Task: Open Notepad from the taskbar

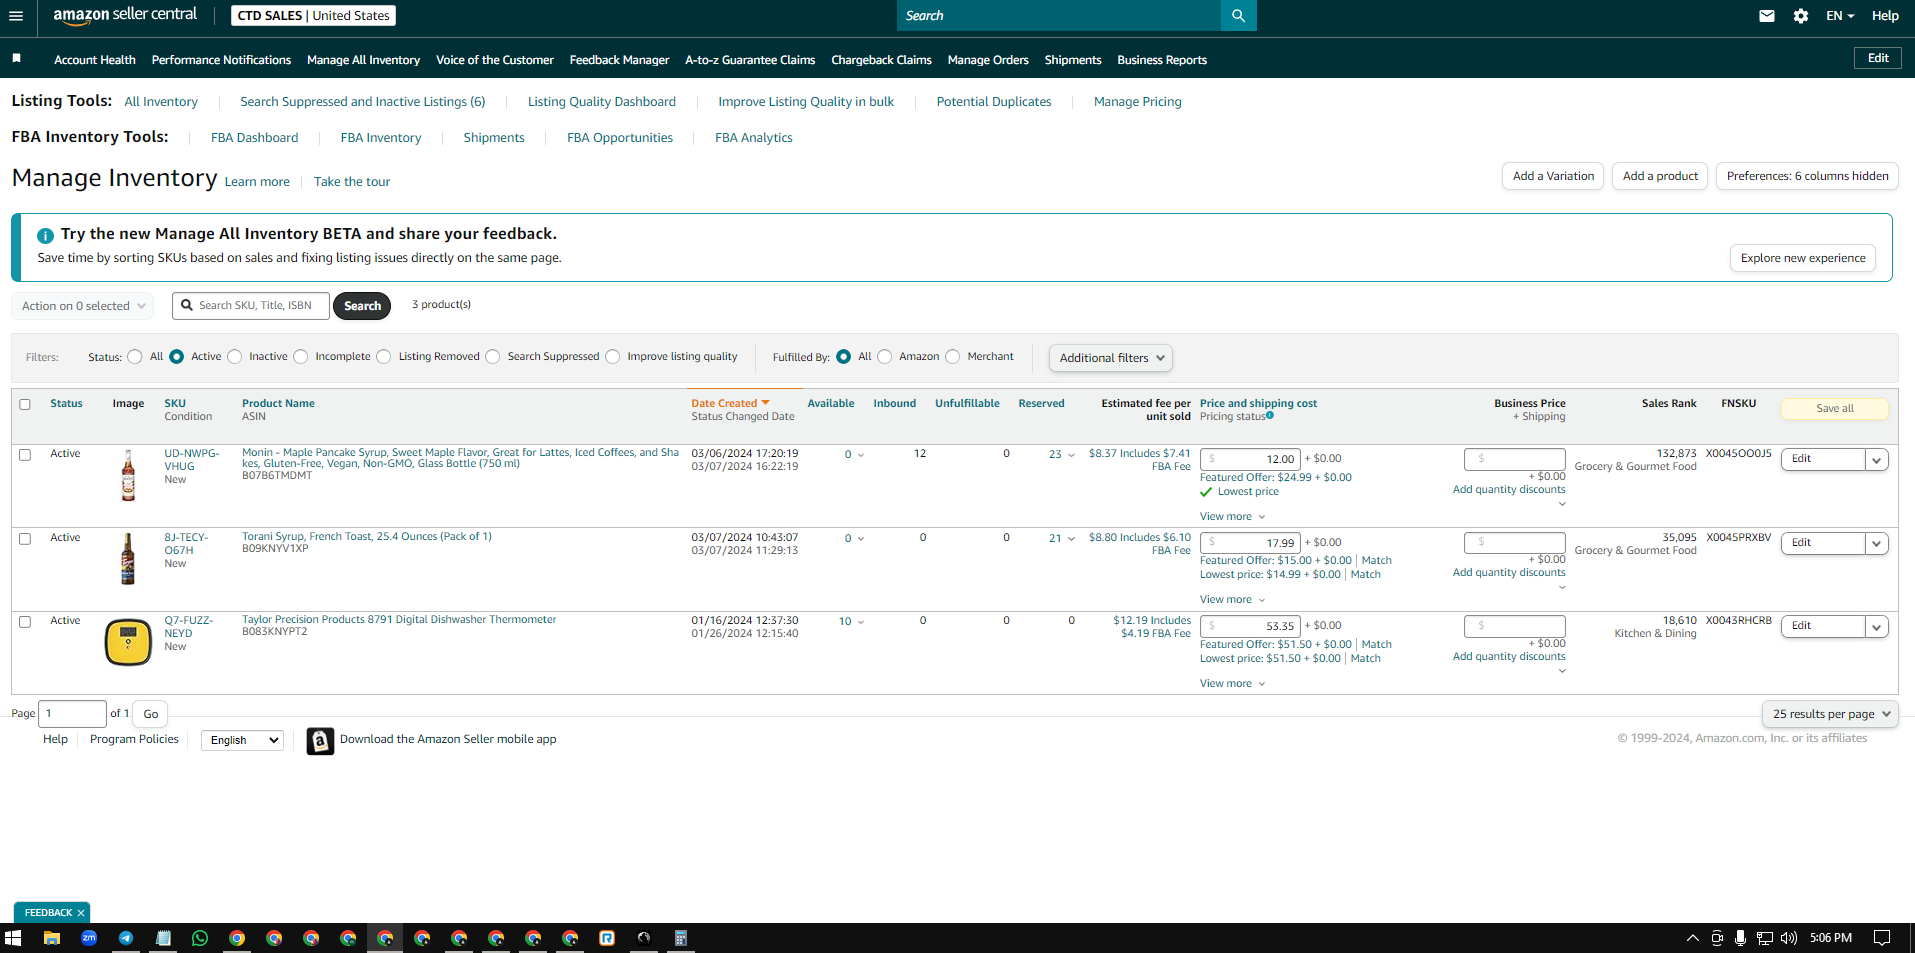Action: 163,938
